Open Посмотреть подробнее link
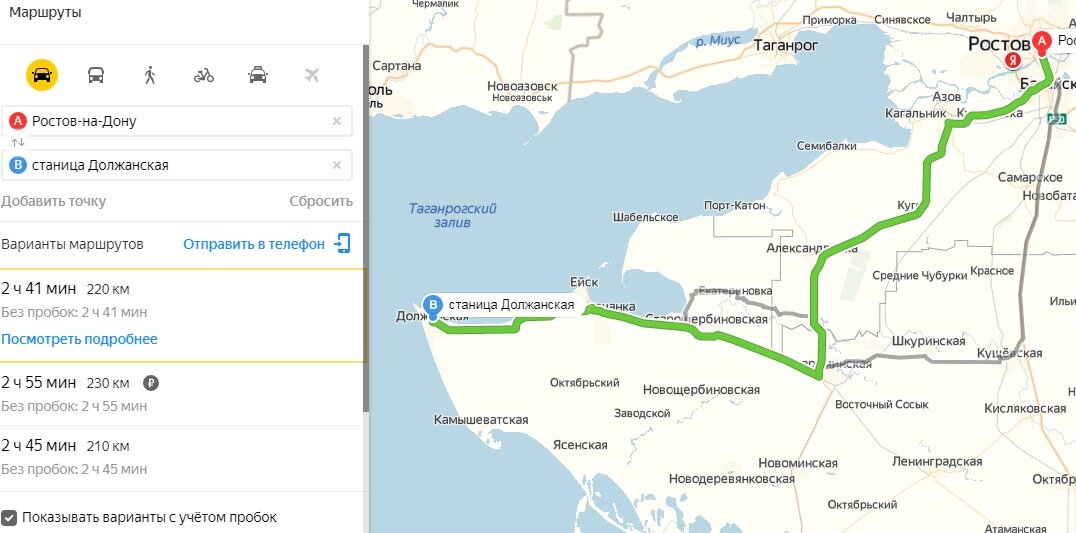1076x533 pixels. coord(80,339)
